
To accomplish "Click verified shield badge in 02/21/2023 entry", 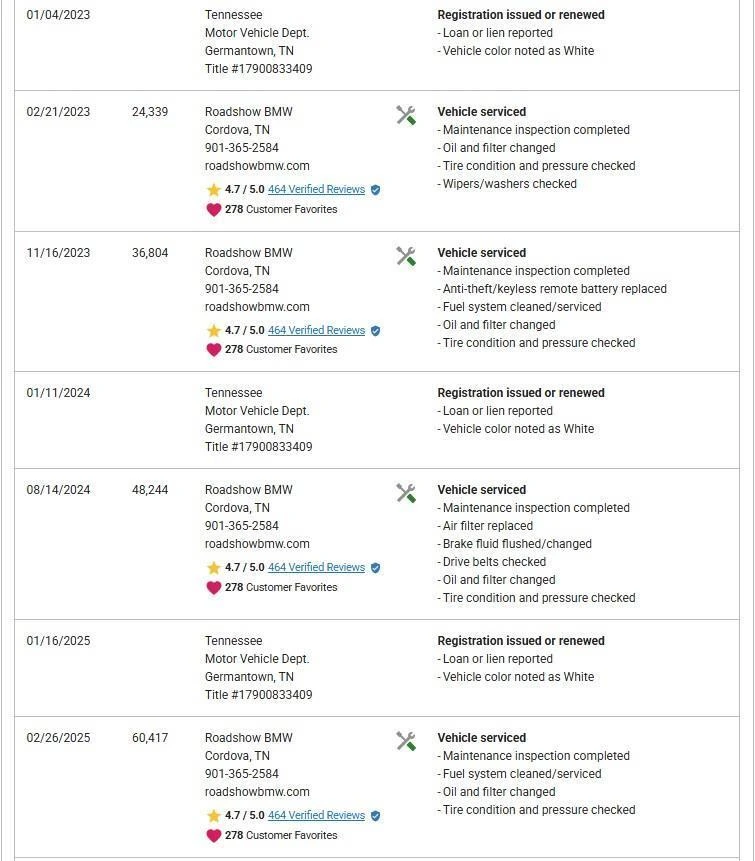I will click(x=375, y=190).
